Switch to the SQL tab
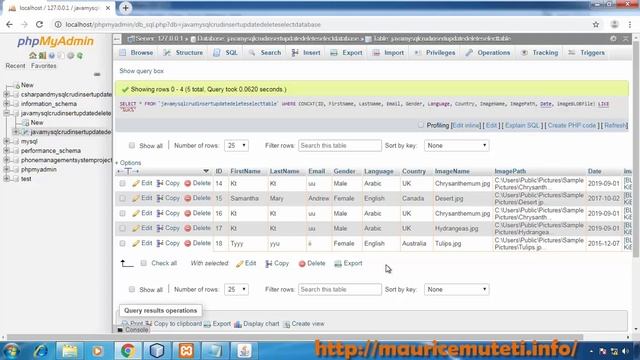The width and height of the screenshot is (640, 360). click(x=226, y=53)
